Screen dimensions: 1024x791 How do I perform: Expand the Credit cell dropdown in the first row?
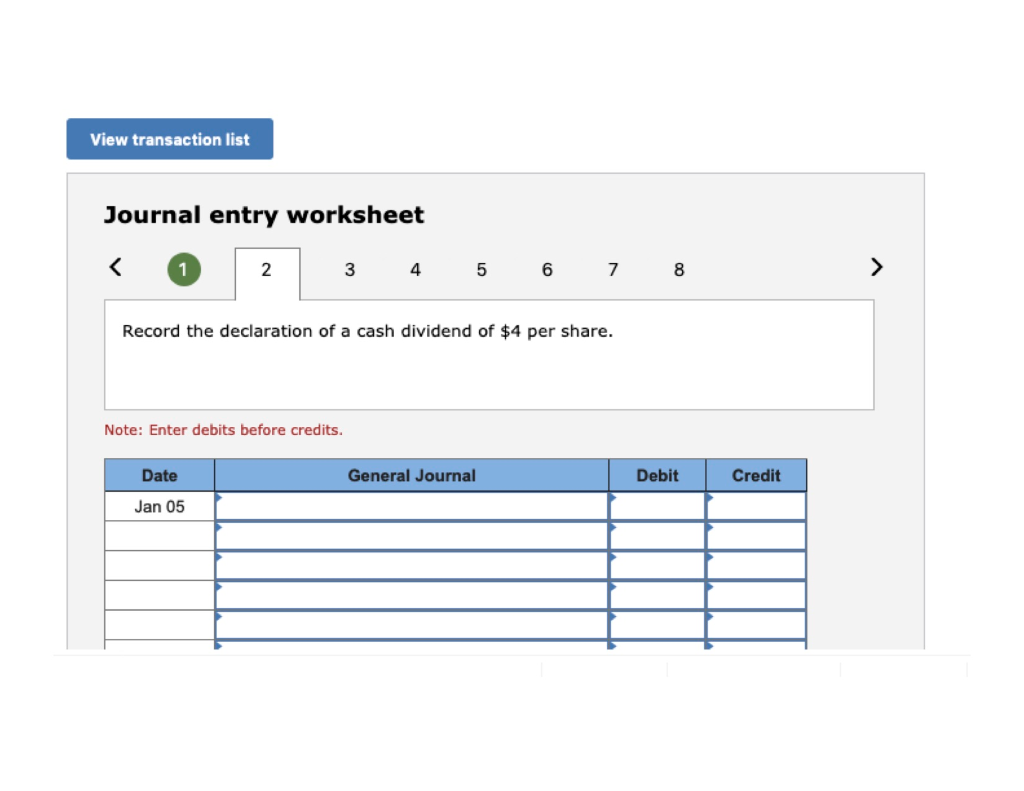[709, 496]
